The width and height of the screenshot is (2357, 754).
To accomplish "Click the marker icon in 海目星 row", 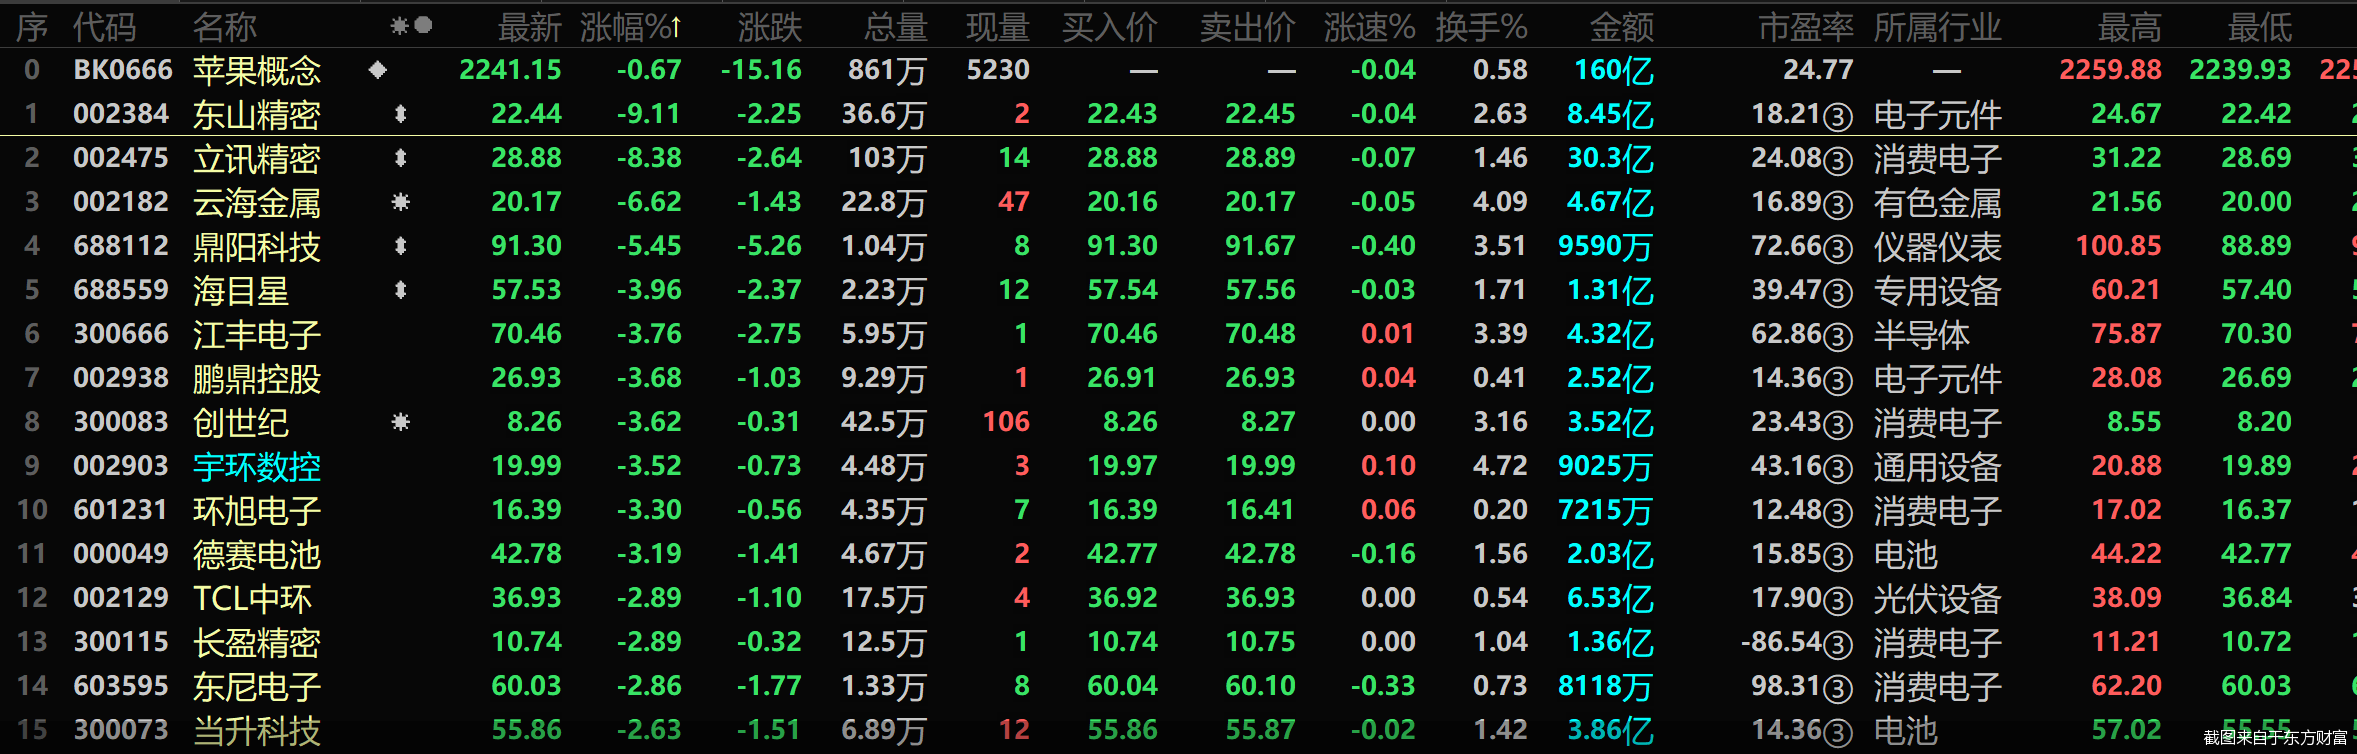I will pyautogui.click(x=400, y=290).
